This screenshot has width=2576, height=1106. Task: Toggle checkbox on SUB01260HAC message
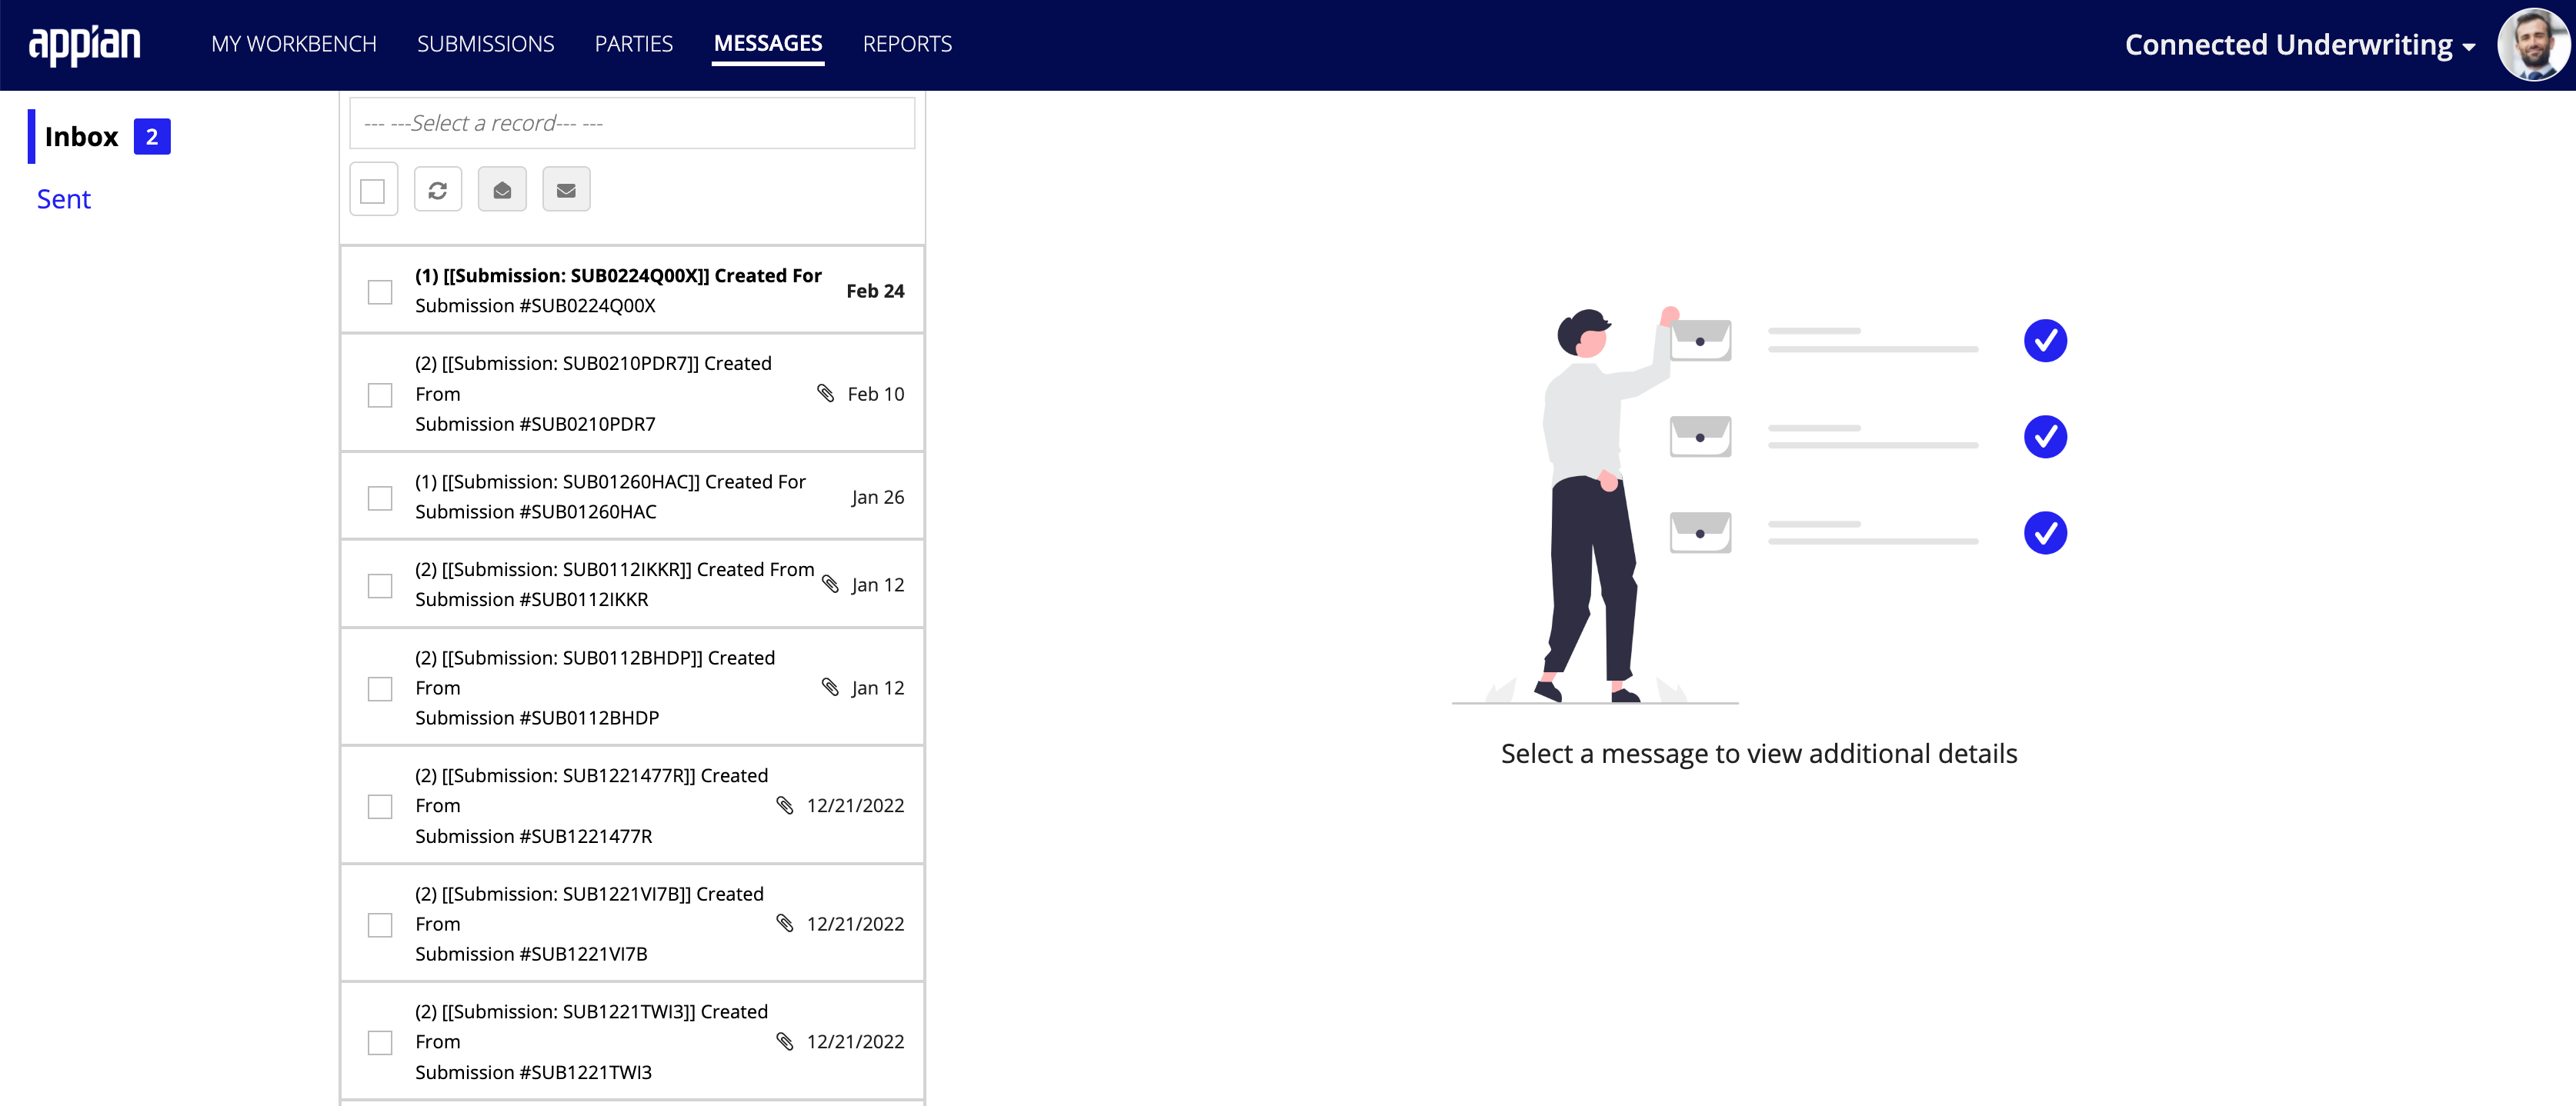(376, 496)
